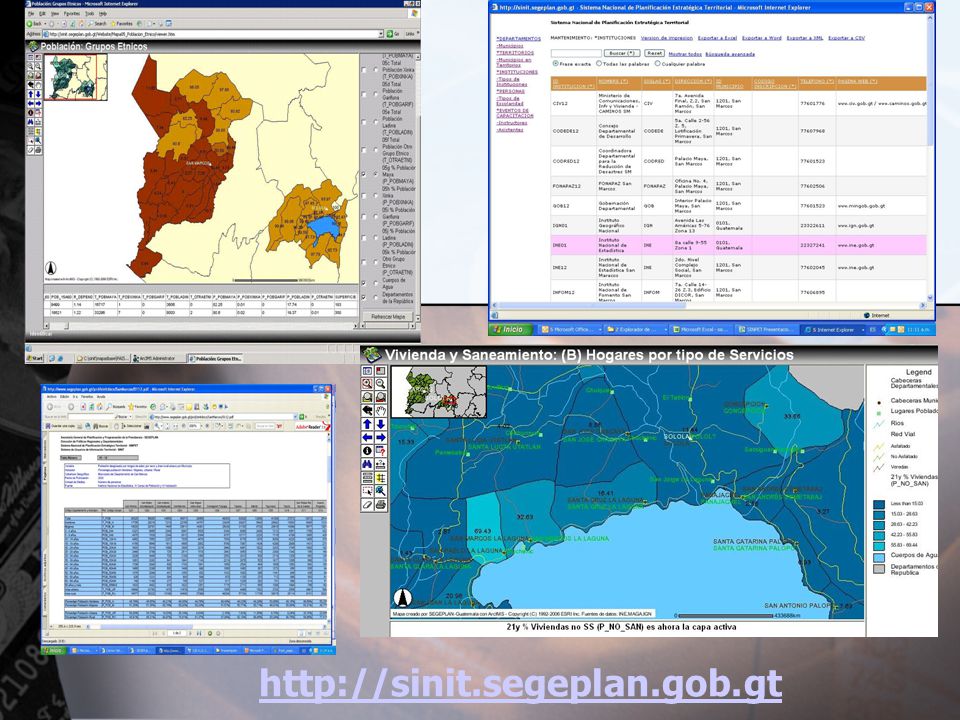960x720 pixels.
Task: Click the Print icon in Vivienda map
Action: [x=380, y=504]
